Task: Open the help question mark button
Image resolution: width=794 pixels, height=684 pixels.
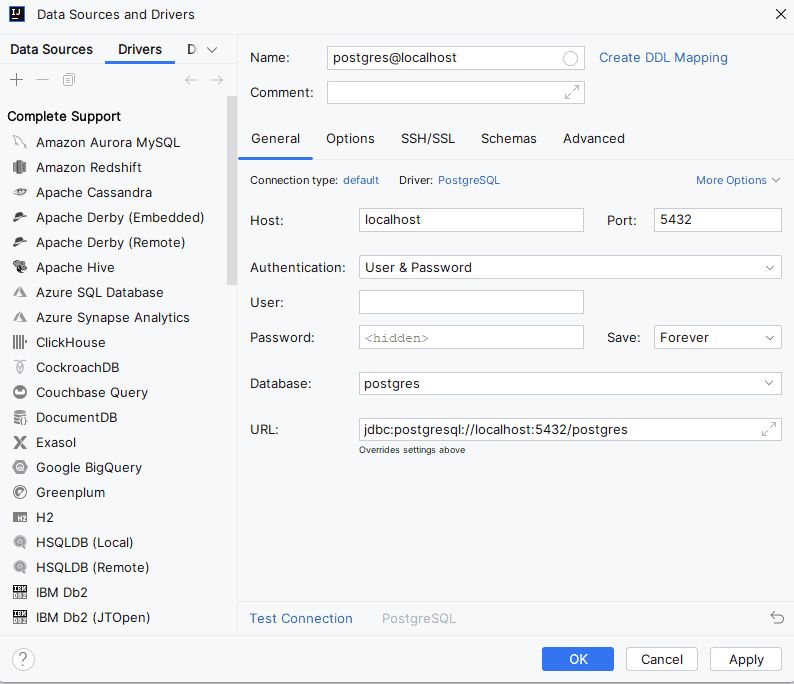Action: [x=23, y=660]
